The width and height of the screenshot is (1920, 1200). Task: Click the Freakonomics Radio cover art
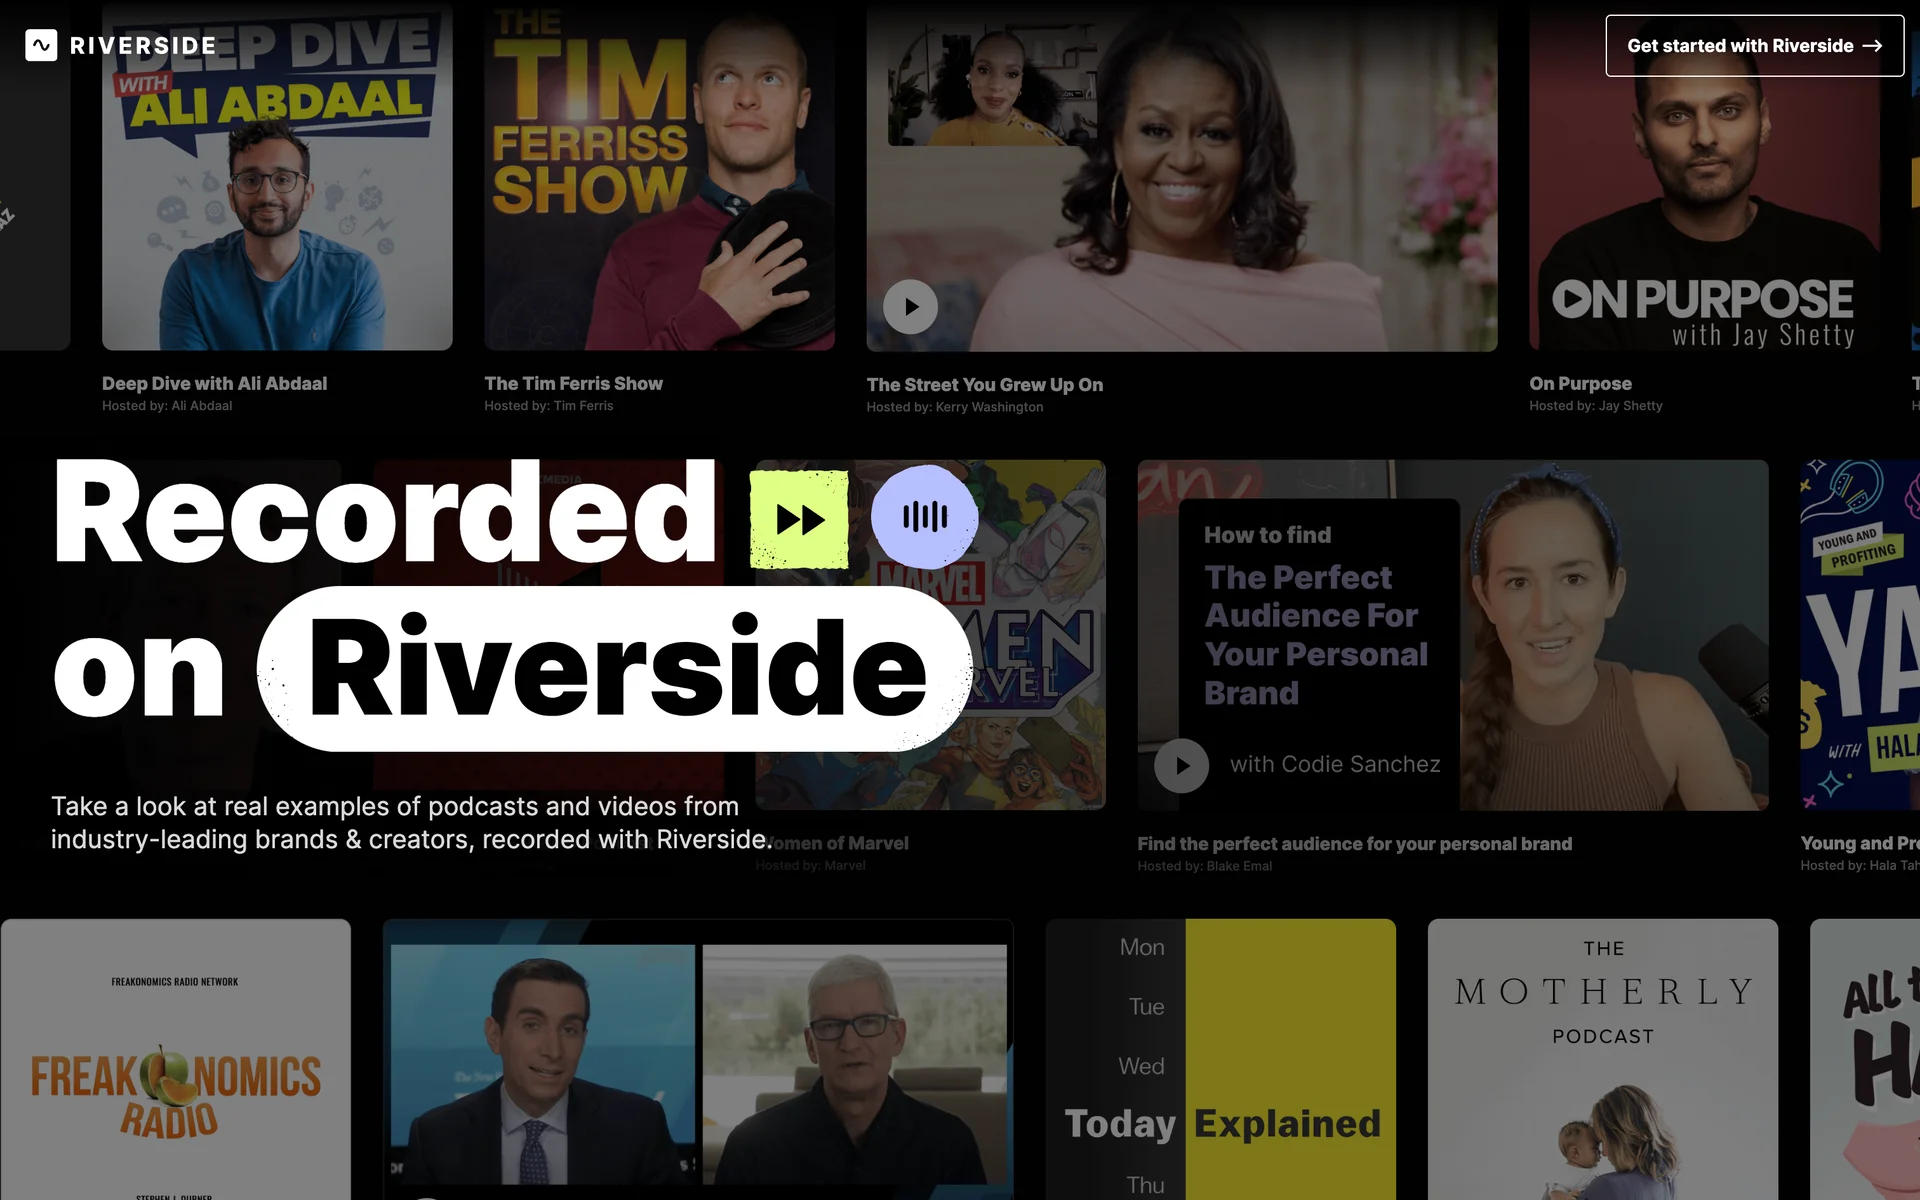click(176, 1060)
